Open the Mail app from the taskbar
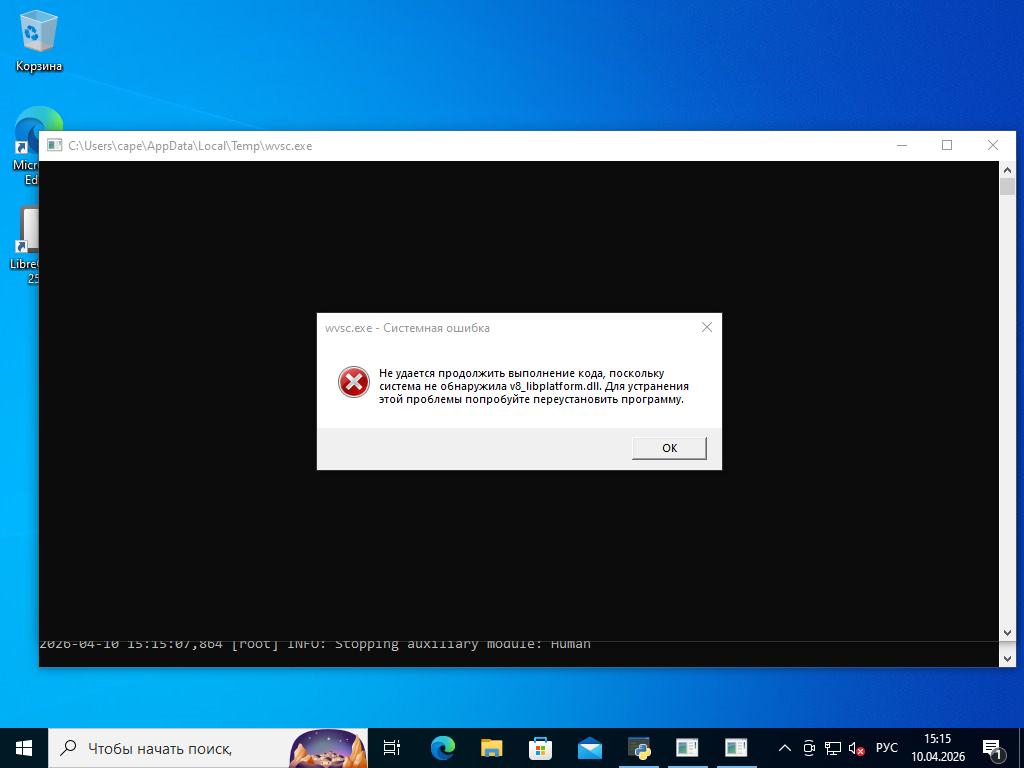The height and width of the screenshot is (768, 1024). coord(589,748)
